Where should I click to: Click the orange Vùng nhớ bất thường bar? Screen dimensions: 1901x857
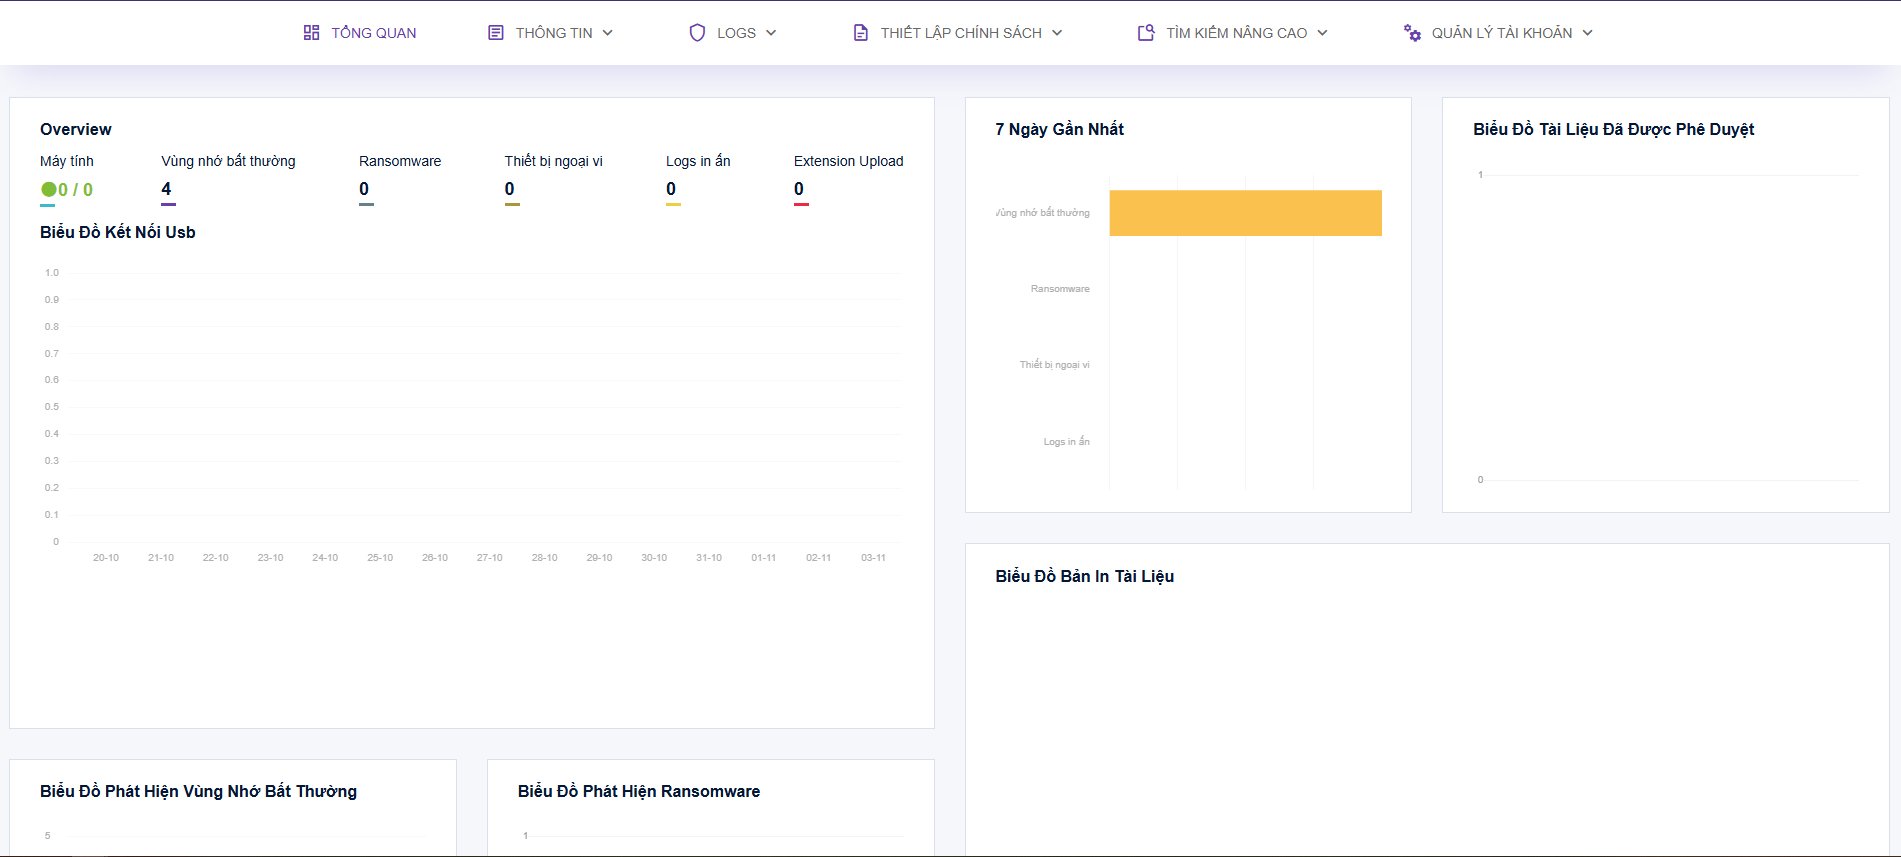(1245, 213)
